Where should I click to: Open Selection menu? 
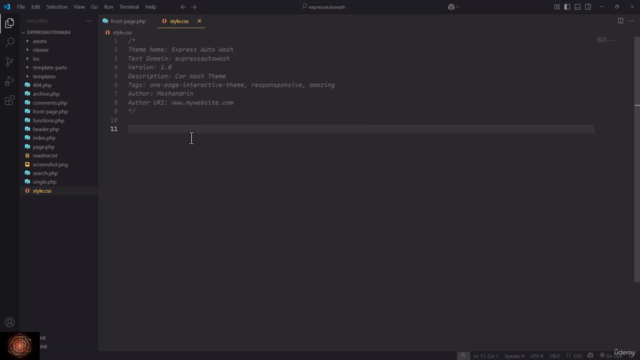[x=57, y=7]
